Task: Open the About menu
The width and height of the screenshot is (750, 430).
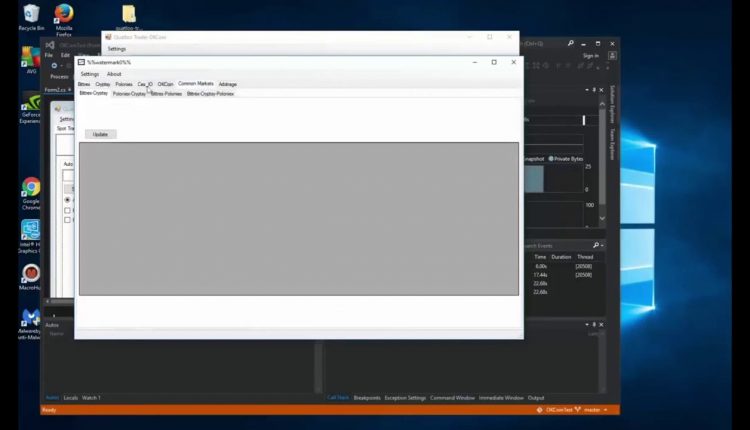Action: (114, 74)
